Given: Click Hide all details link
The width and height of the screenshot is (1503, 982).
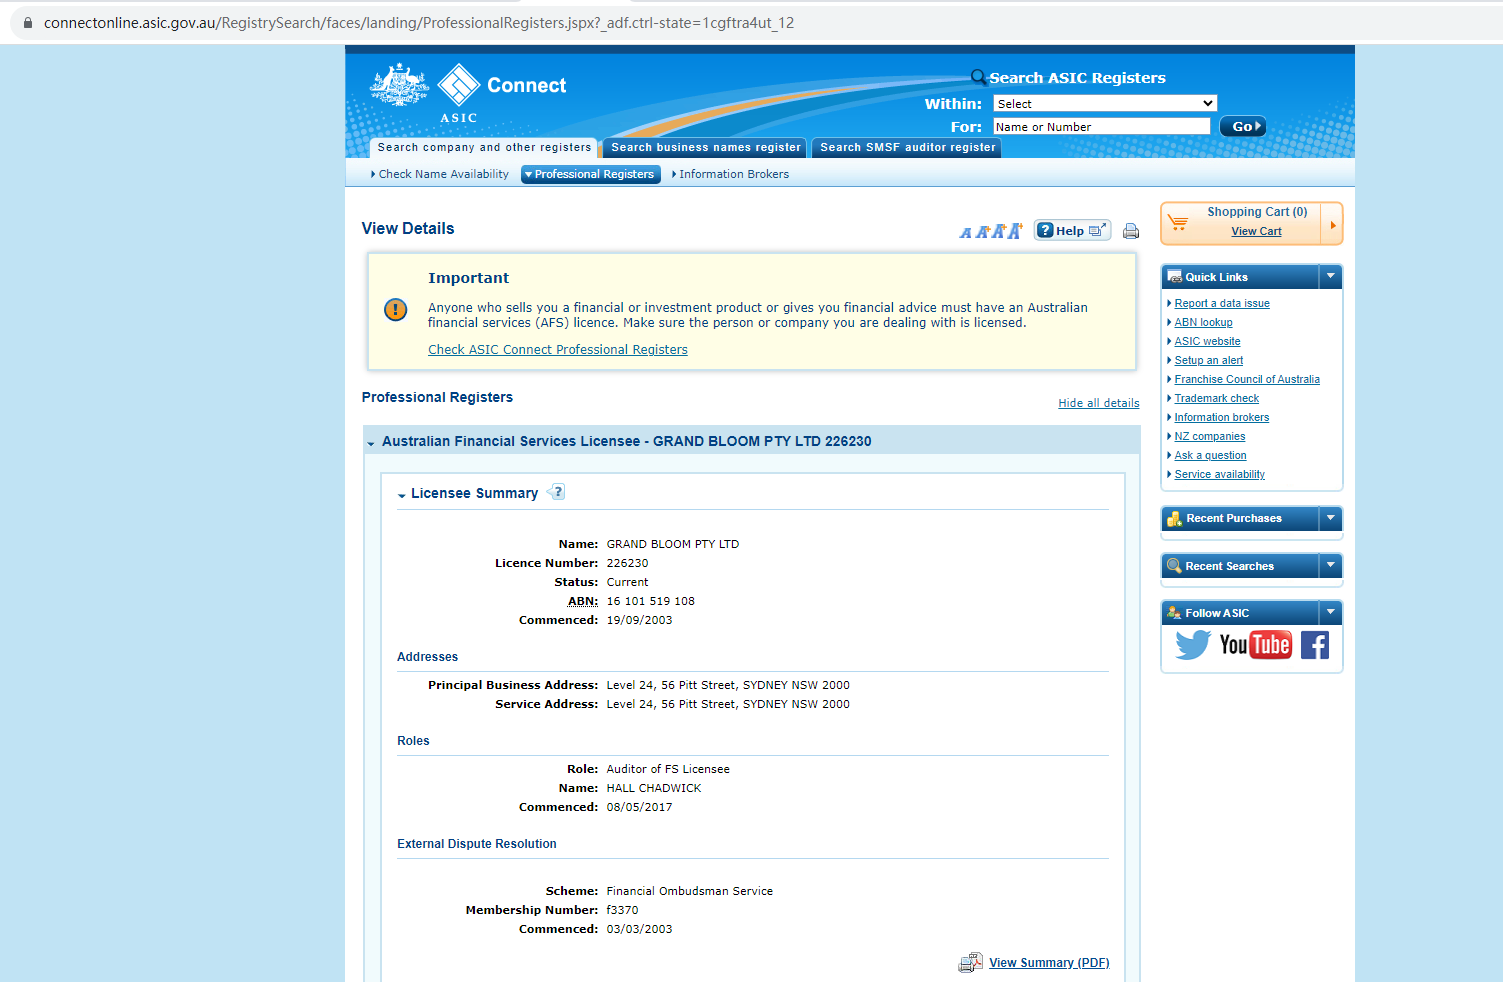Looking at the screenshot, I should click(x=1099, y=403).
